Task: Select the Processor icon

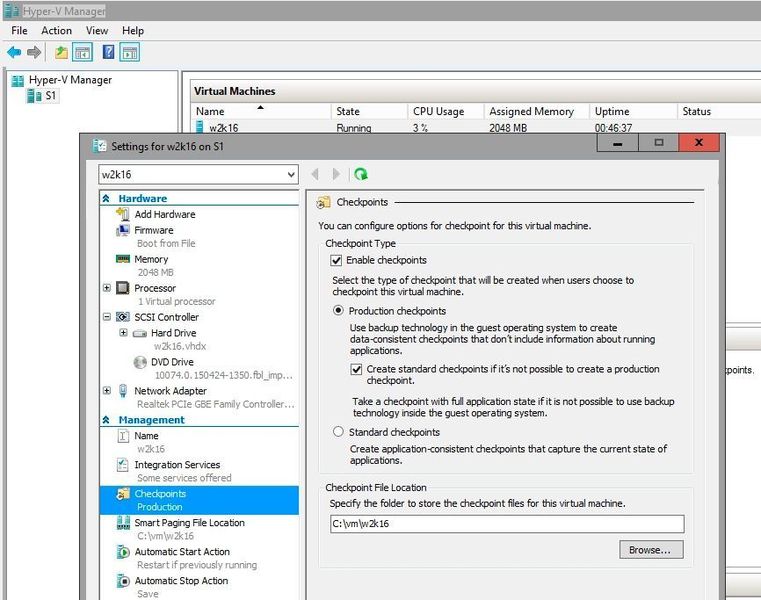Action: pos(123,288)
